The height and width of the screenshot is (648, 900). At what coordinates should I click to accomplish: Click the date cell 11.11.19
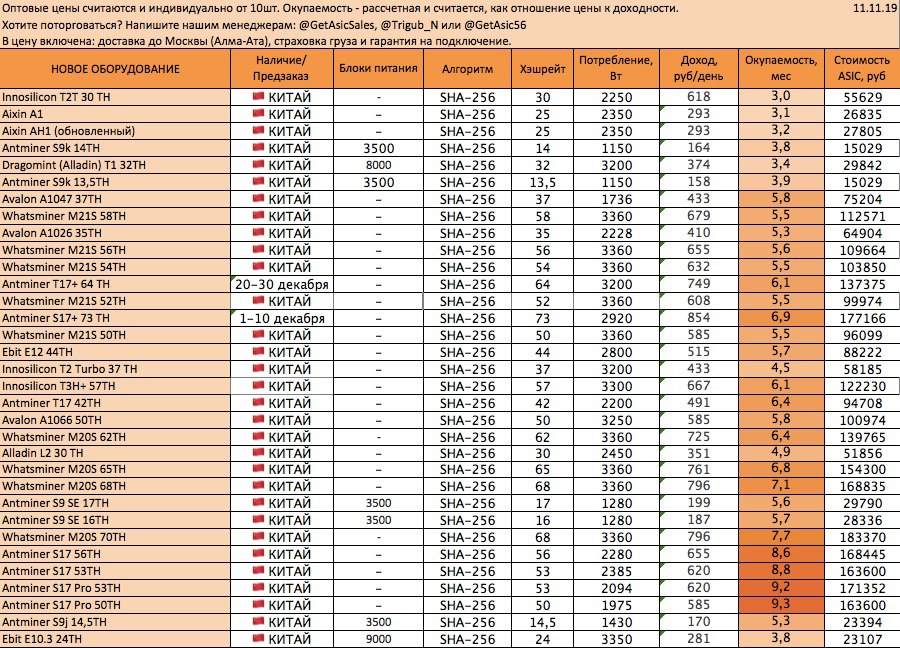click(875, 9)
